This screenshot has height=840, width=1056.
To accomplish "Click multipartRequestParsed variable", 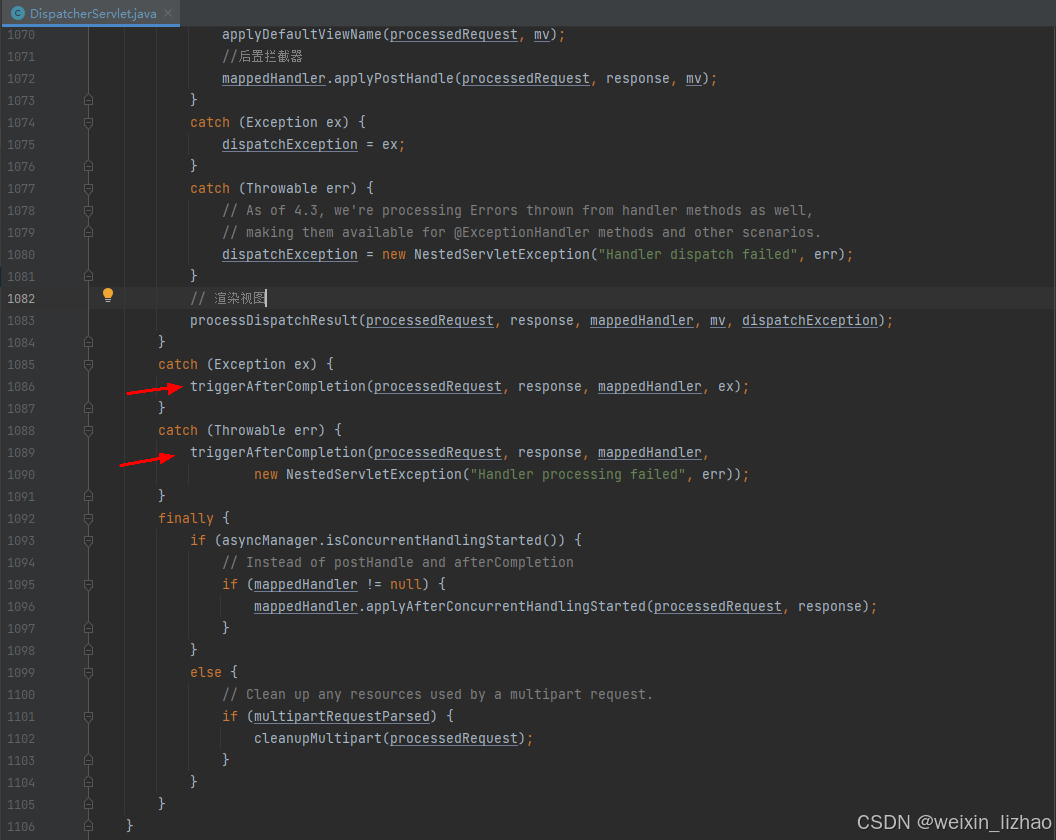I will coord(341,717).
